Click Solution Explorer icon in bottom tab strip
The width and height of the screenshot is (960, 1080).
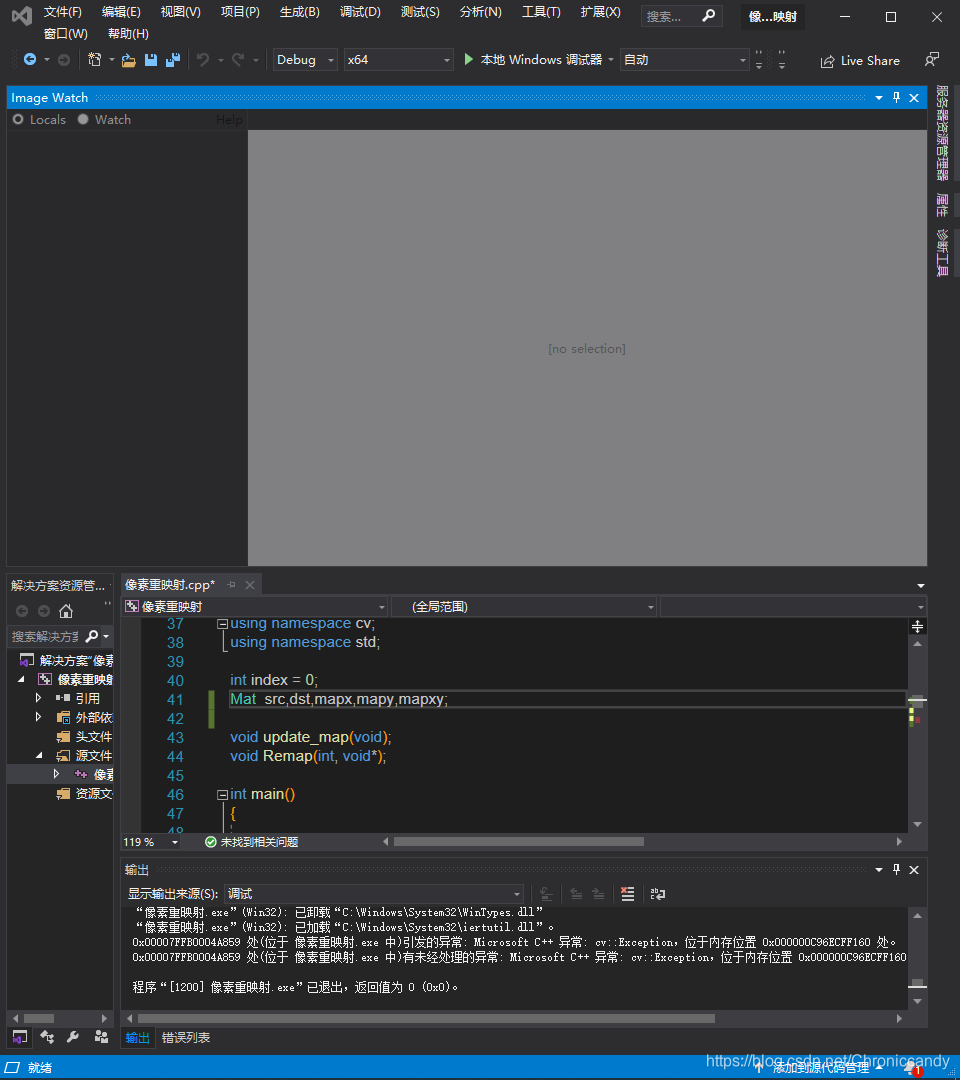(20, 1037)
